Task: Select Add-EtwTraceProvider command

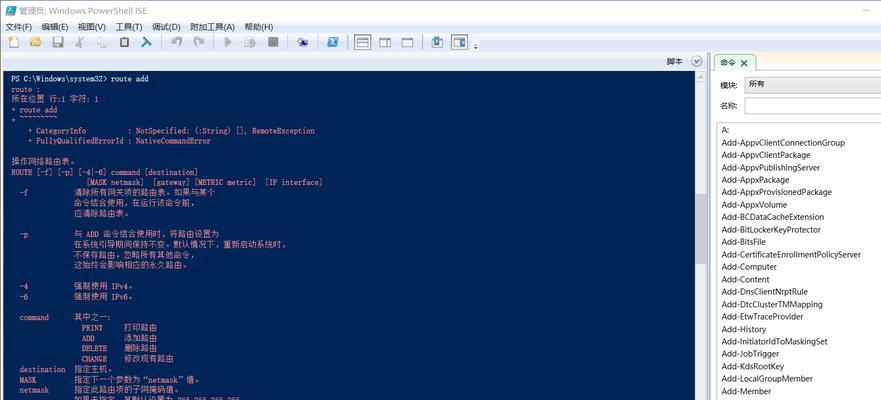Action: (x=762, y=317)
